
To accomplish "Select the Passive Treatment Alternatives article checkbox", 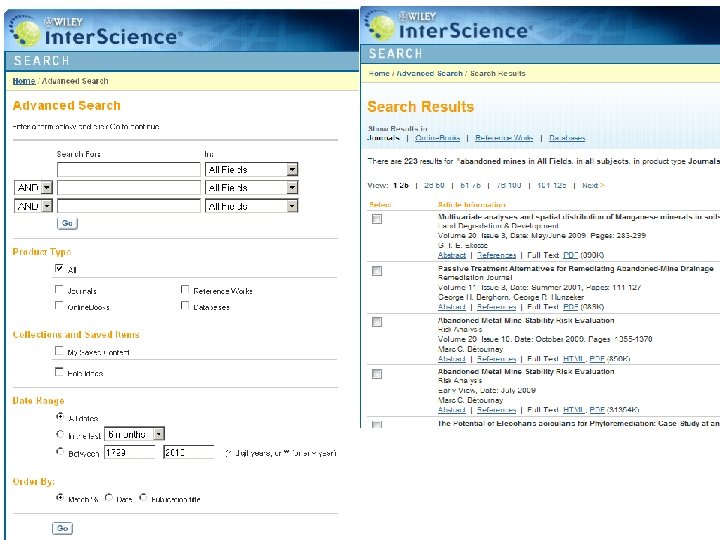I will [x=377, y=271].
